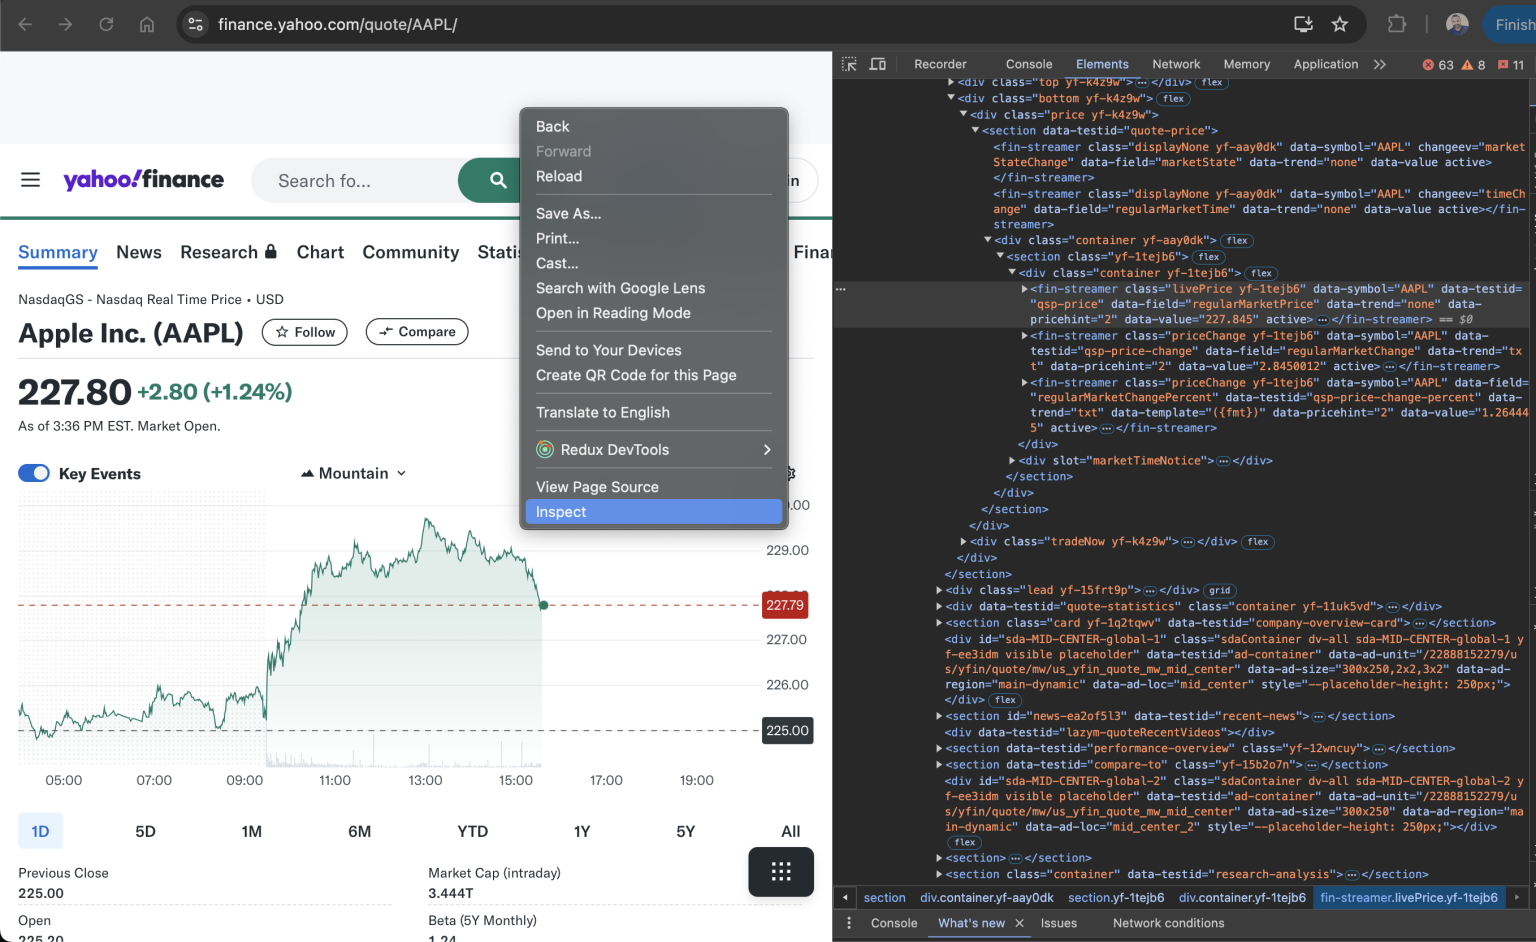Screen dimensions: 1536x942
Task: Click the inspect element picker icon
Action: click(x=849, y=64)
